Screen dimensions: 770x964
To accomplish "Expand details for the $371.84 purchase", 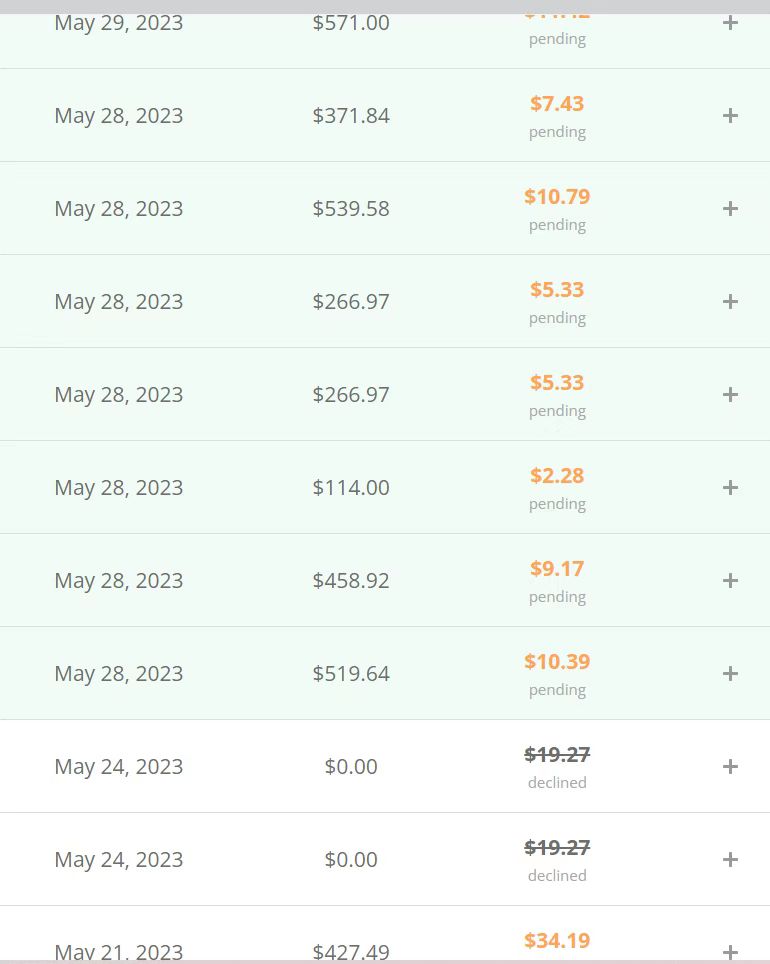I will click(x=730, y=116).
